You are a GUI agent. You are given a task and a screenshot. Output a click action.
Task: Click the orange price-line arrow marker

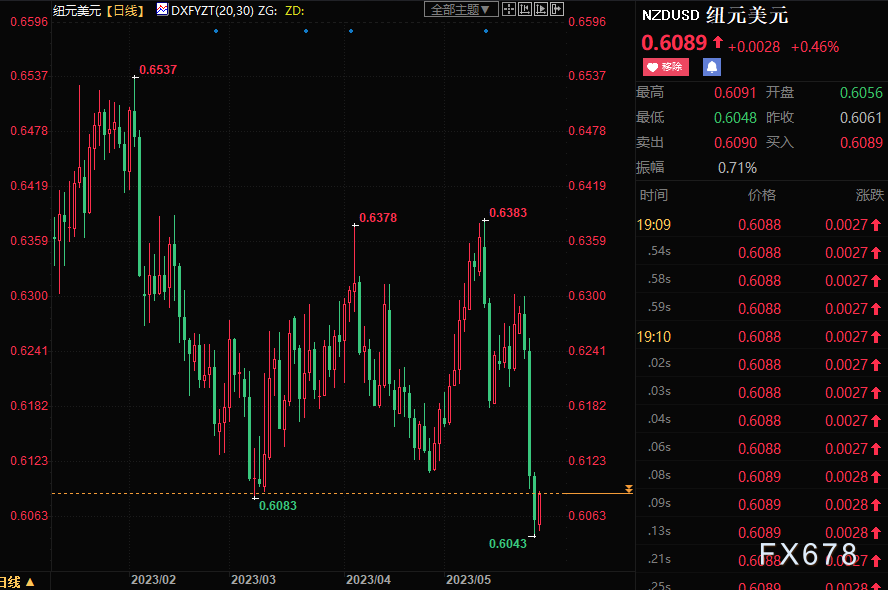[x=629, y=489]
